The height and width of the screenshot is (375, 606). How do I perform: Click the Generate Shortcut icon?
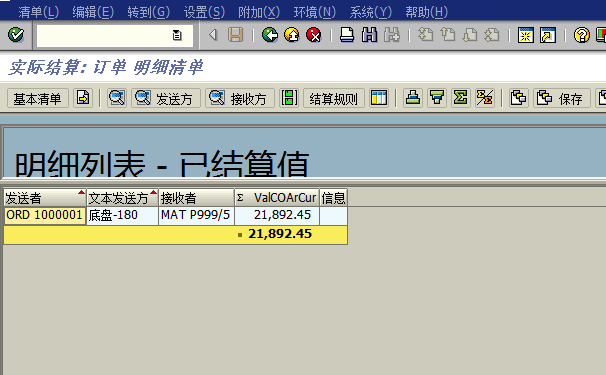pos(548,35)
